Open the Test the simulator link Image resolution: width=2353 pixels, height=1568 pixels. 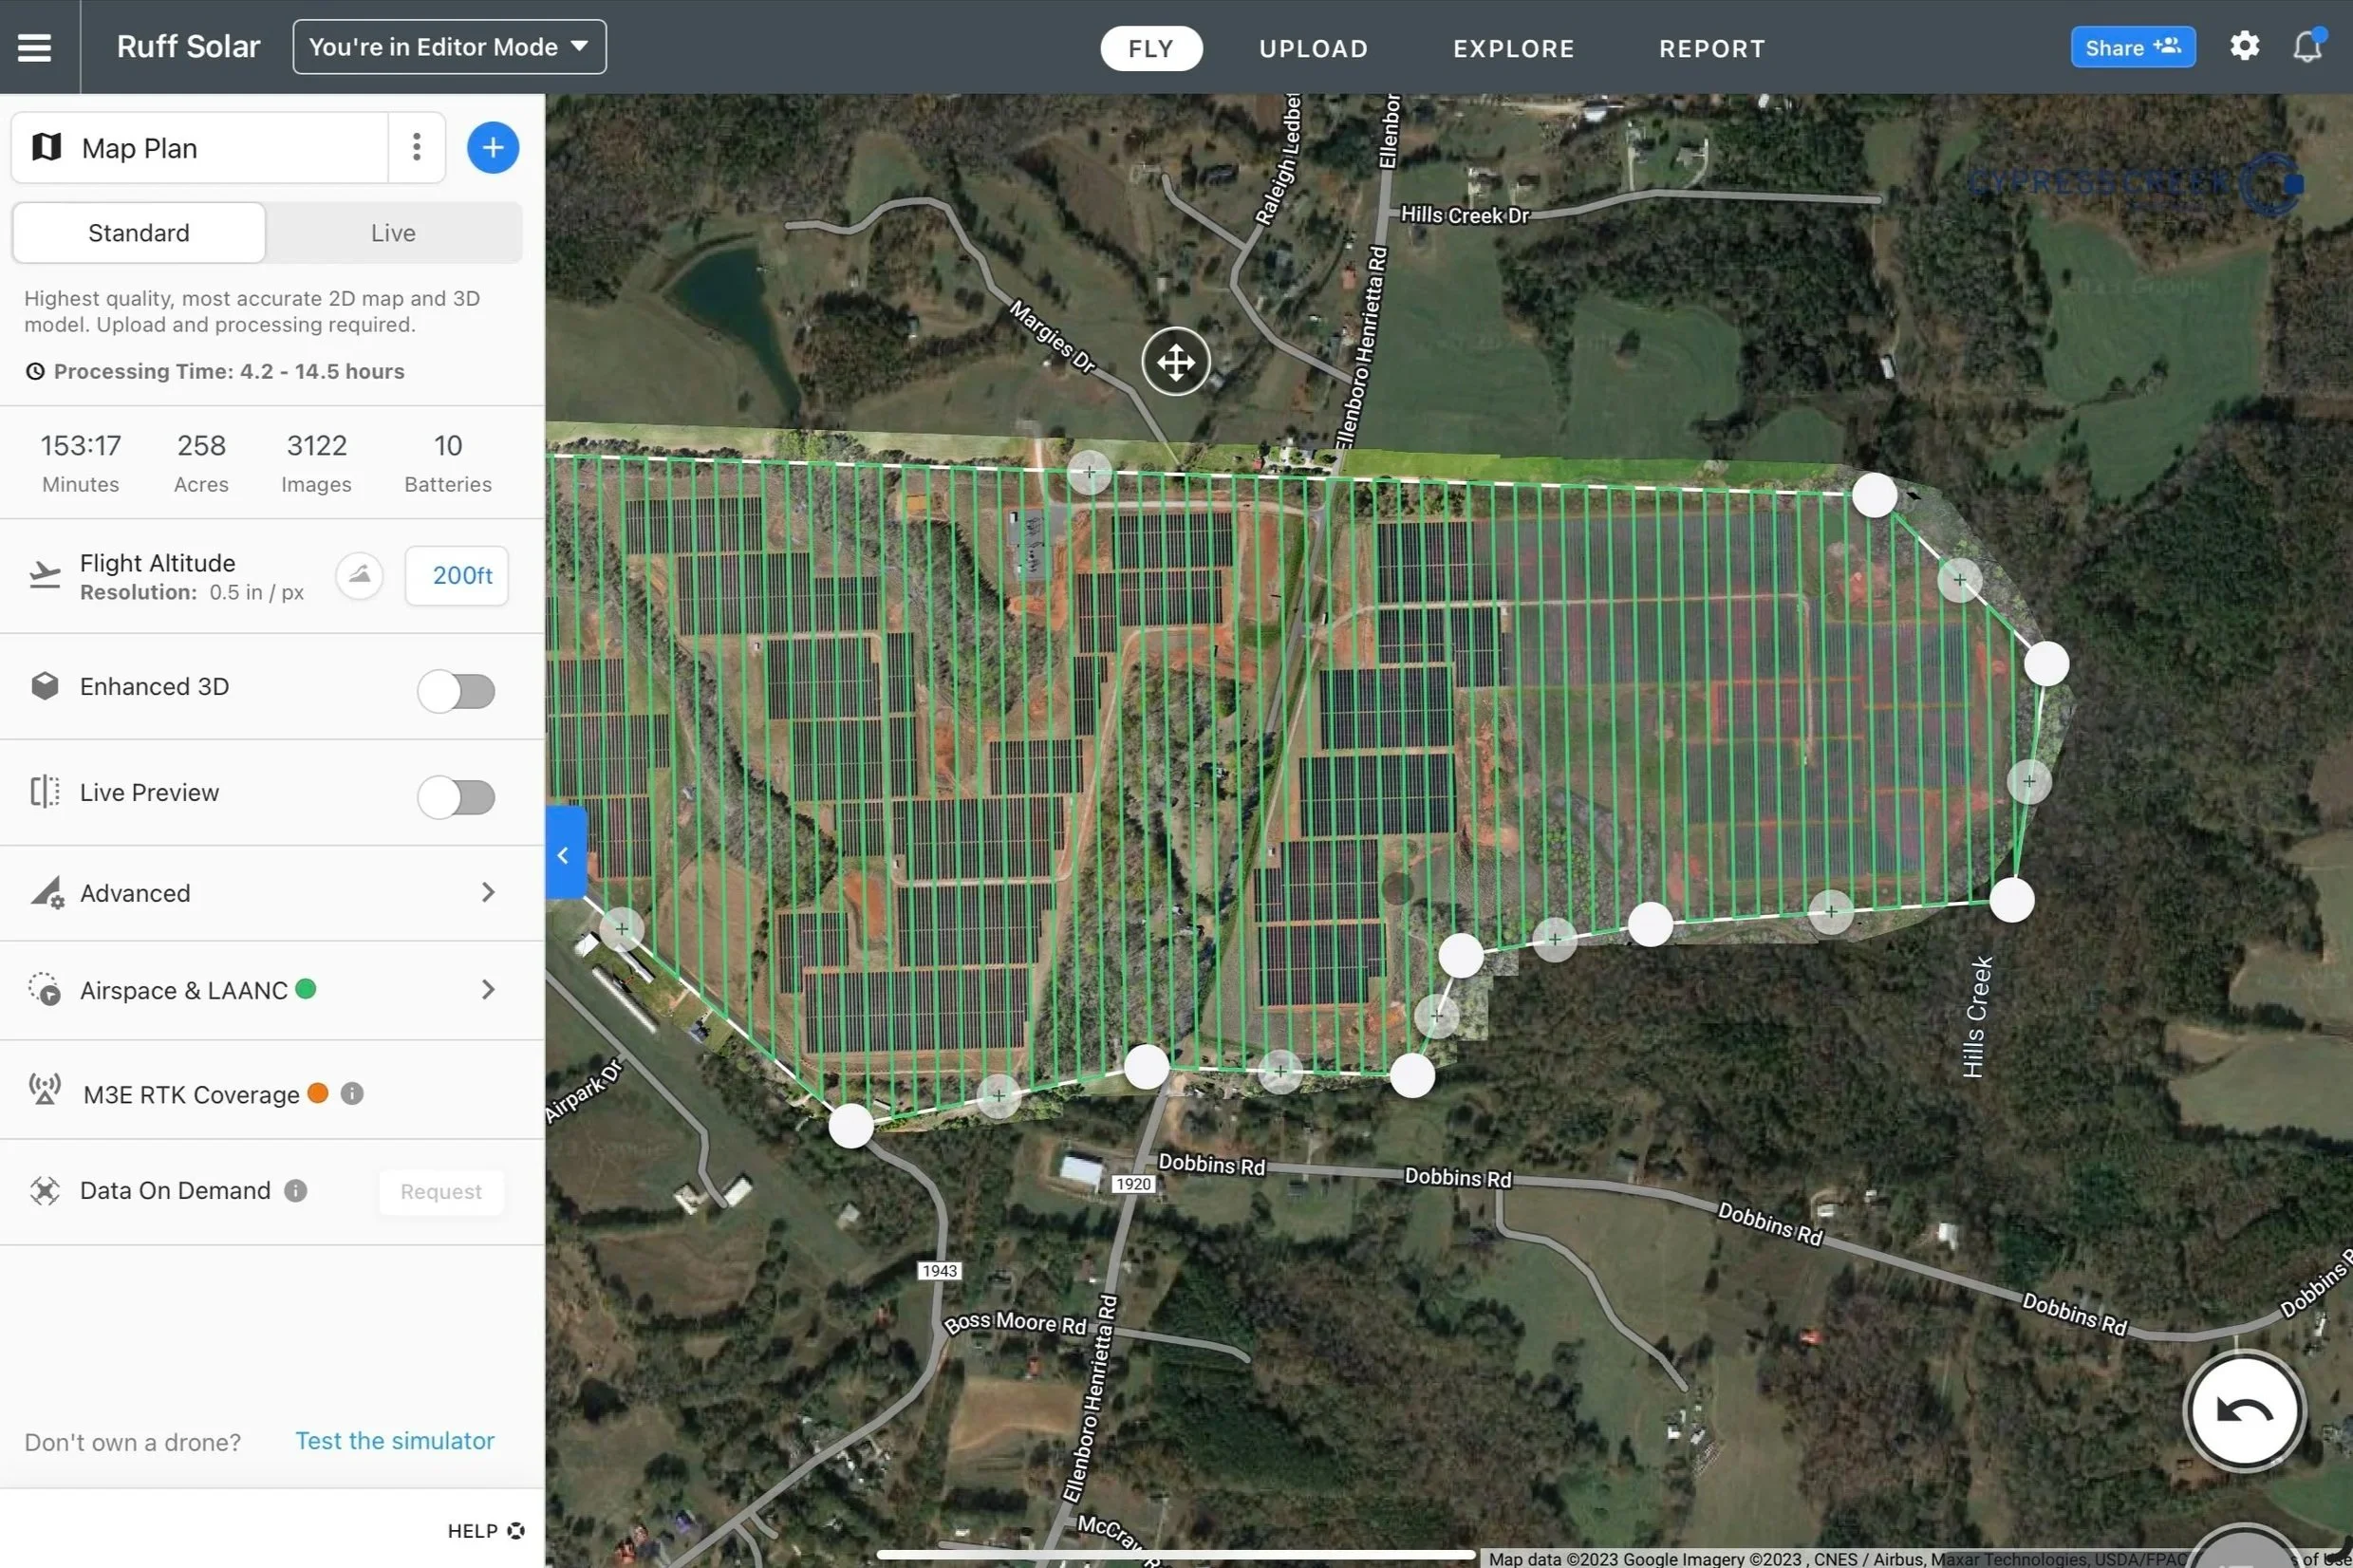tap(394, 1441)
